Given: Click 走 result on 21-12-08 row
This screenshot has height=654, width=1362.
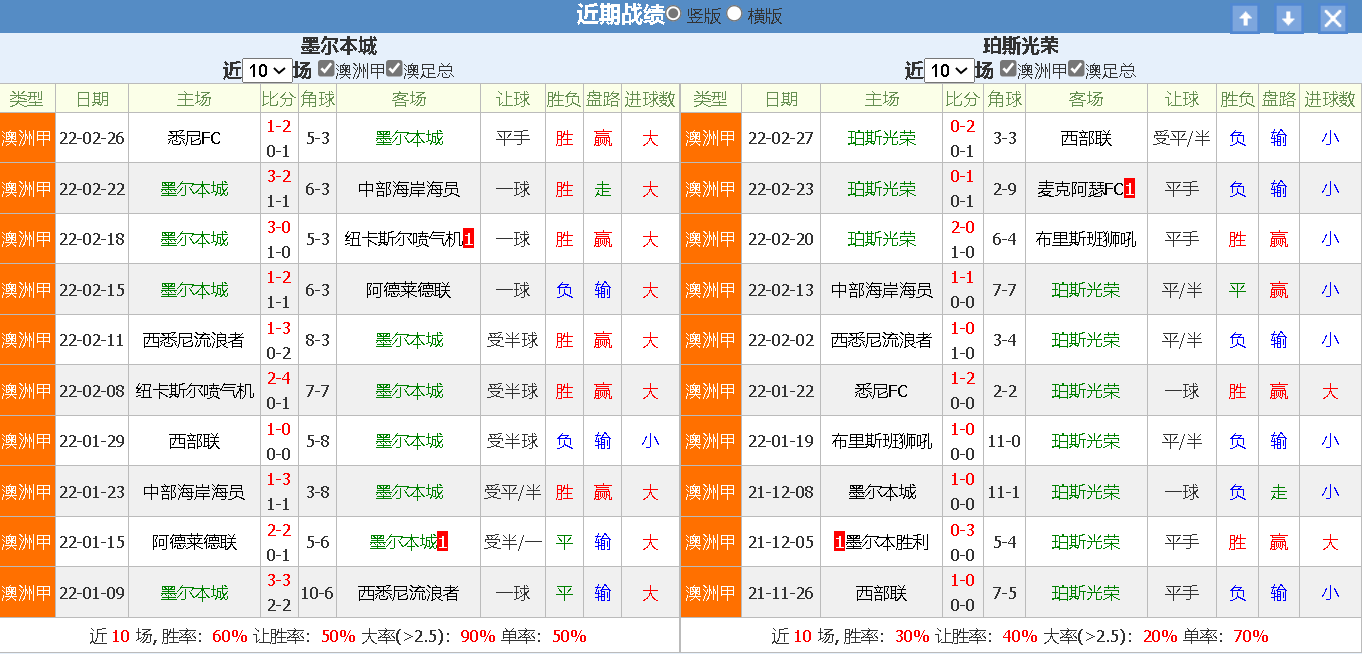Looking at the screenshot, I should point(1279,492).
